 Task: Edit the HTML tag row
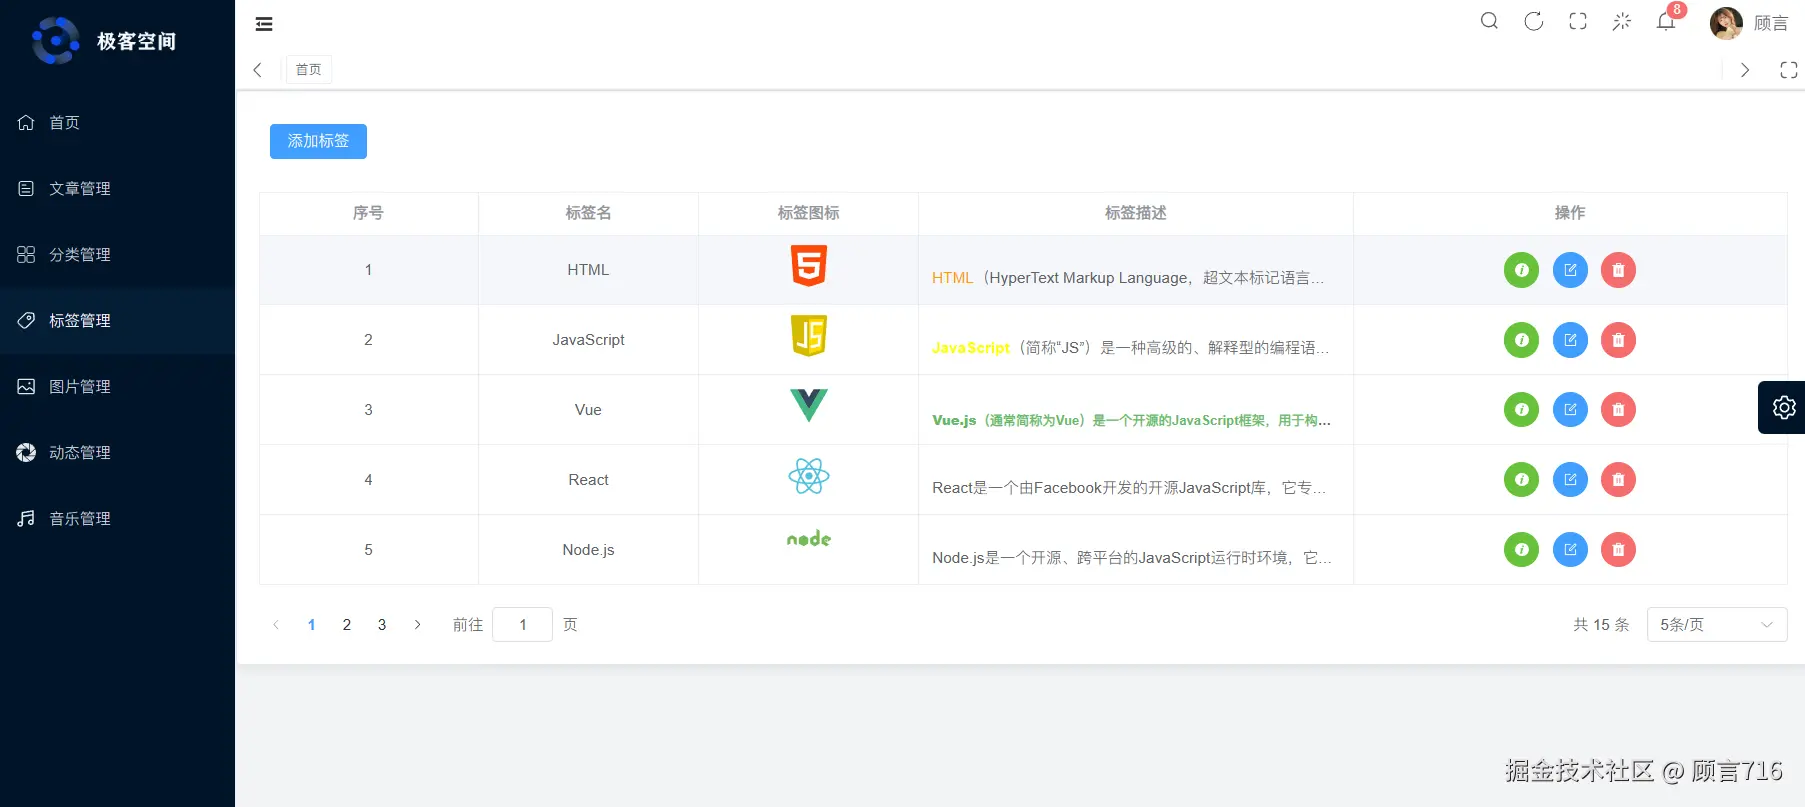tap(1570, 270)
